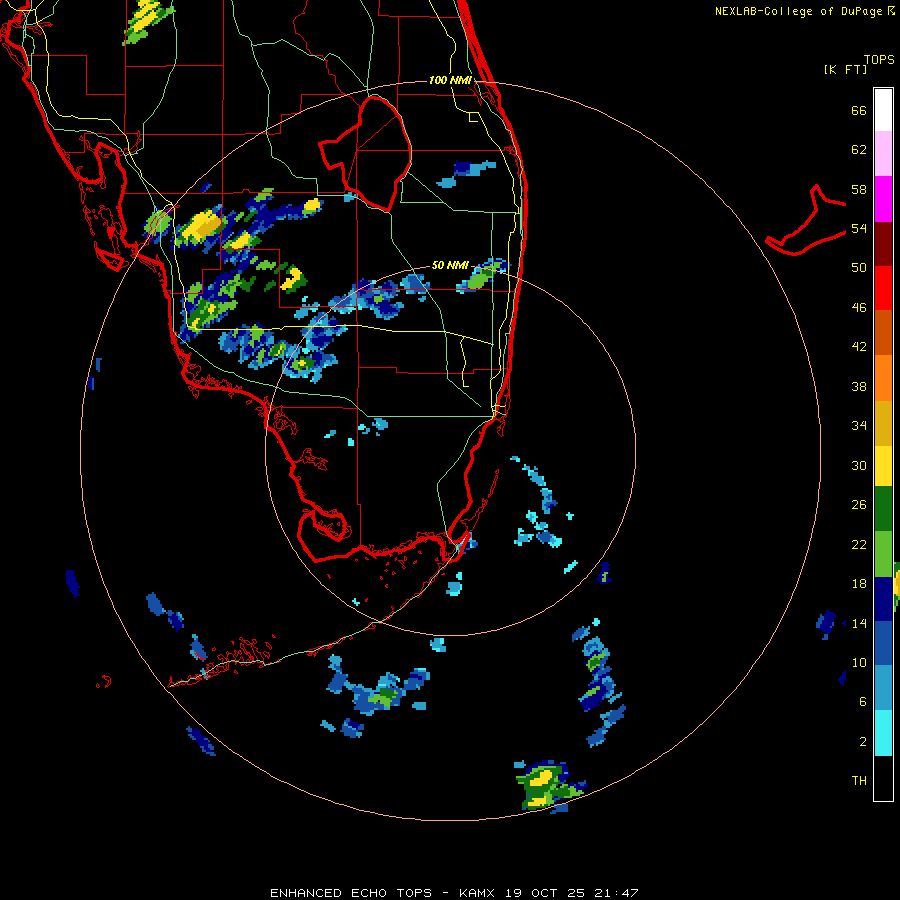Select the 54 value on the legend

coord(859,228)
